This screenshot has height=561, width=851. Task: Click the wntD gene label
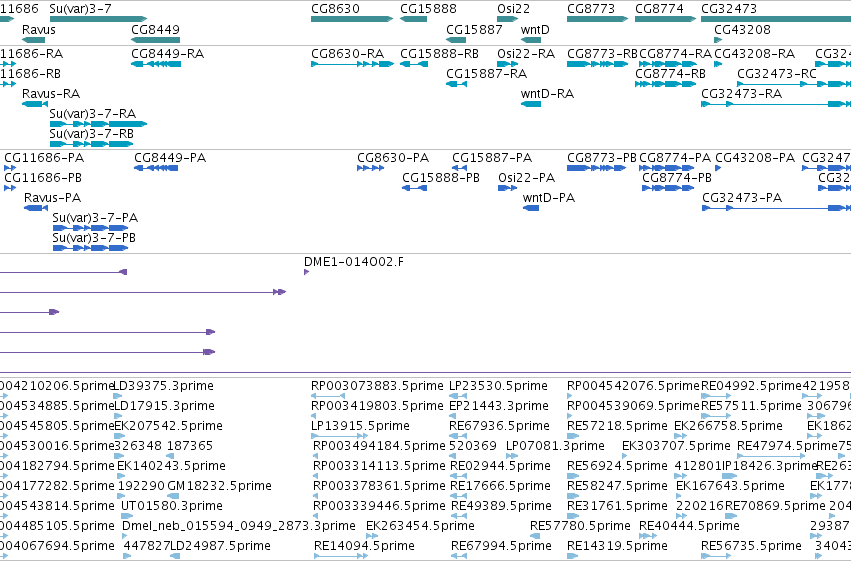click(x=535, y=29)
